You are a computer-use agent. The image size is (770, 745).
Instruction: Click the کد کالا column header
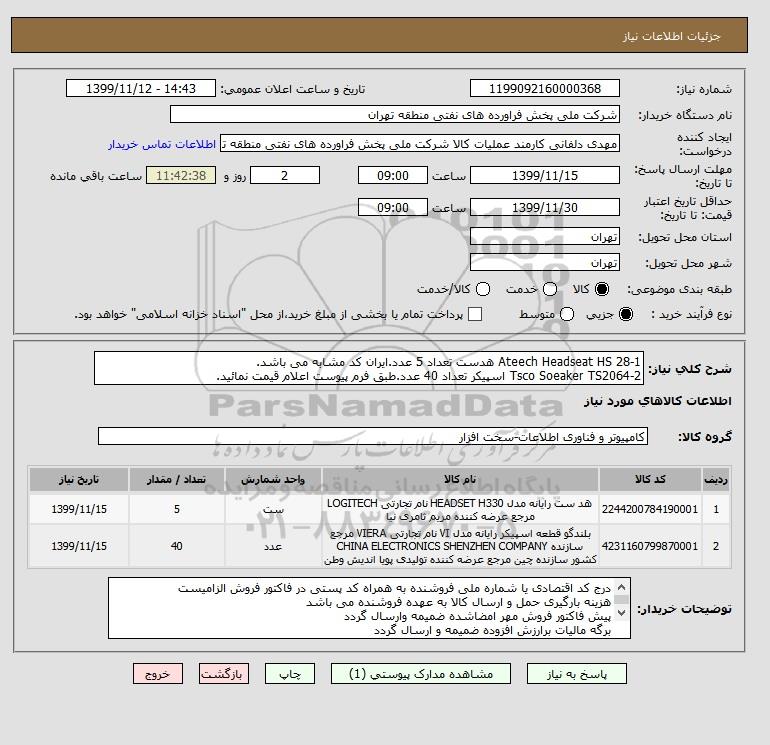tap(650, 479)
